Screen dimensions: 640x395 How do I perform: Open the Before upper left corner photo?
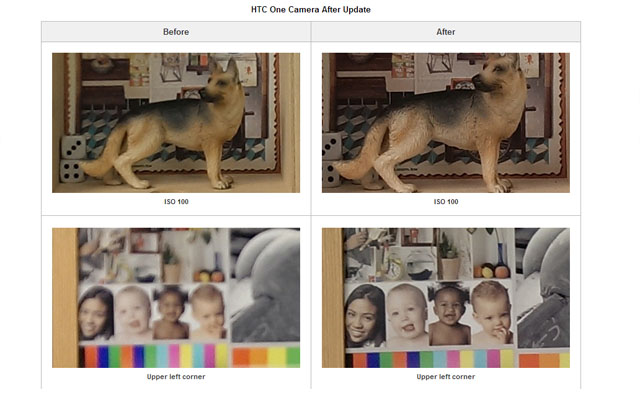click(x=176, y=297)
